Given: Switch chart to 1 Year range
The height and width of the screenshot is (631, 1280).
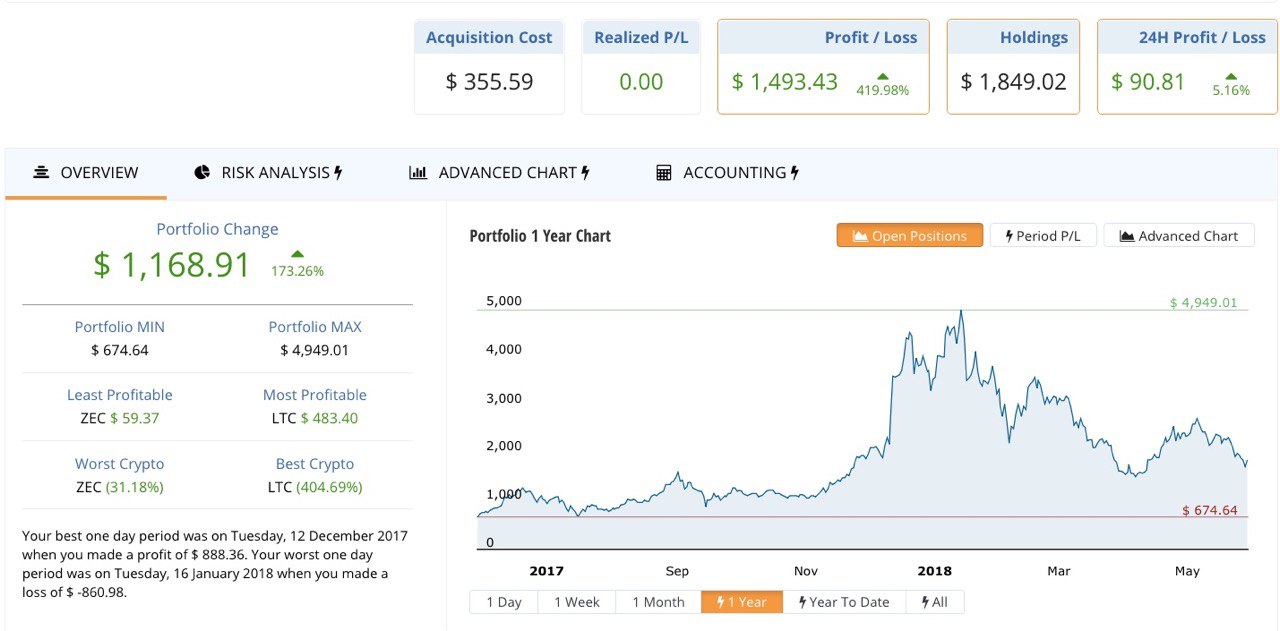Looking at the screenshot, I should (x=741, y=602).
